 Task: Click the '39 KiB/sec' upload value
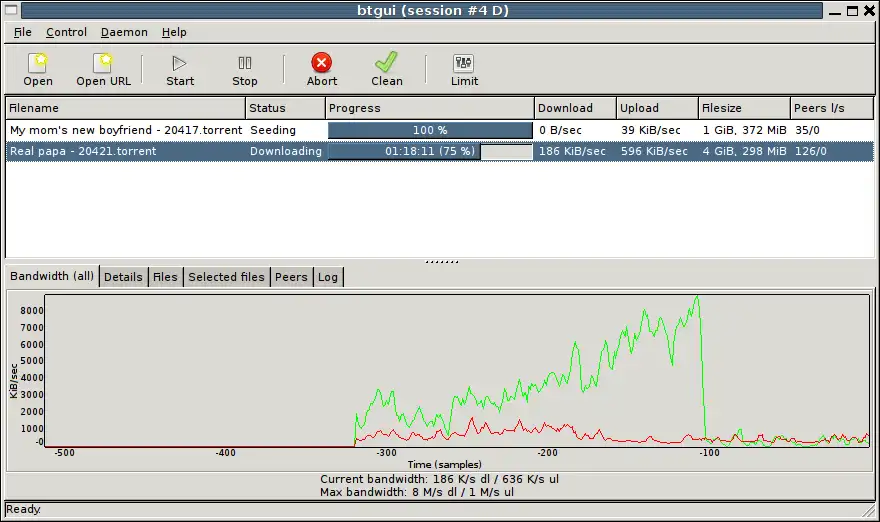coord(650,130)
